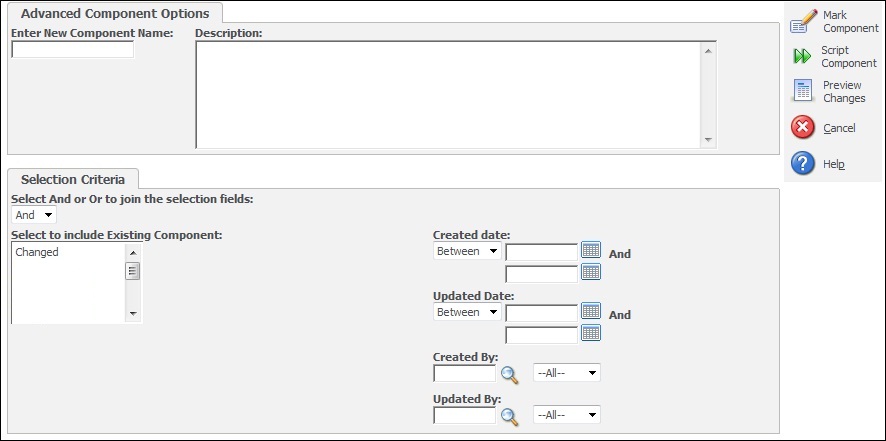Viewport: 886px width, 441px height.
Task: Open calendar for first Created date field
Action: 591,250
